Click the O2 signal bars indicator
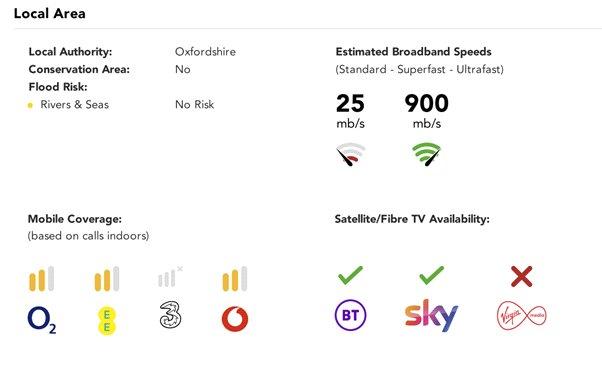 [x=41, y=278]
